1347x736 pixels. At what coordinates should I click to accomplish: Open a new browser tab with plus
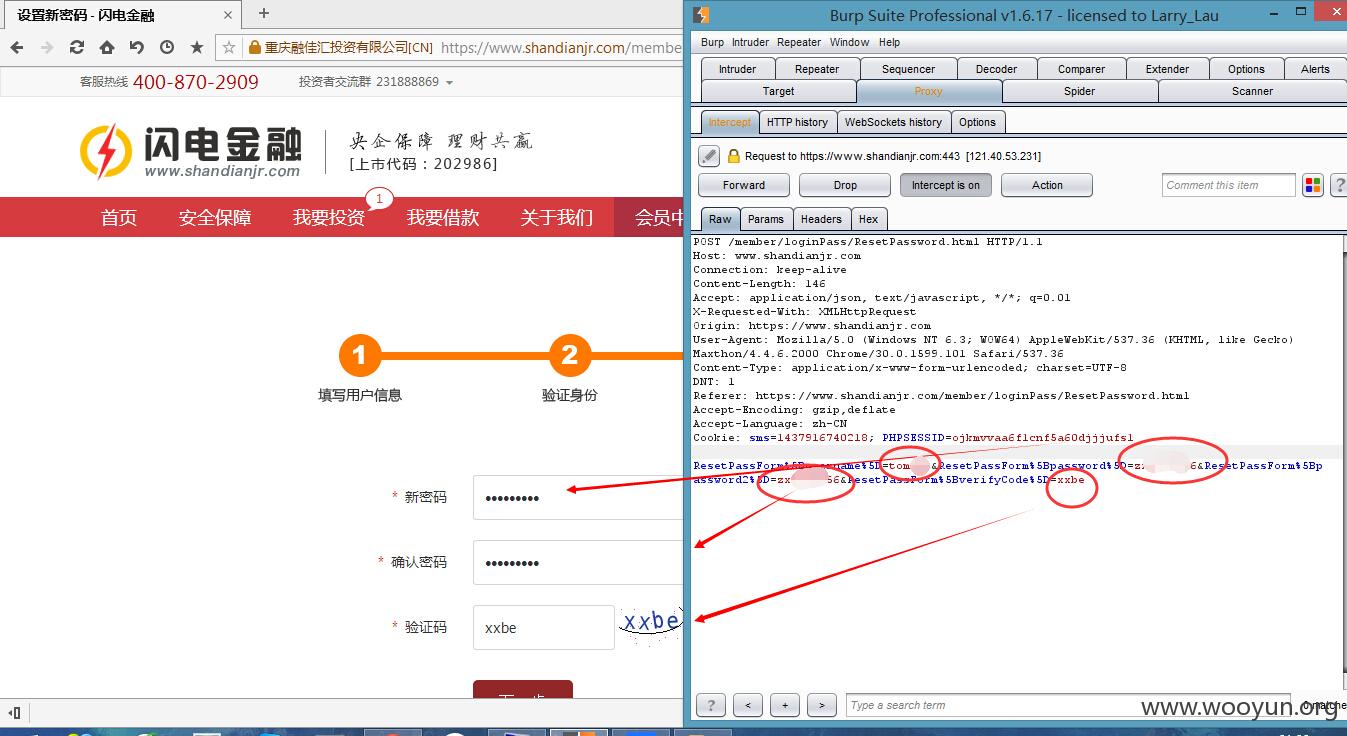[x=264, y=13]
